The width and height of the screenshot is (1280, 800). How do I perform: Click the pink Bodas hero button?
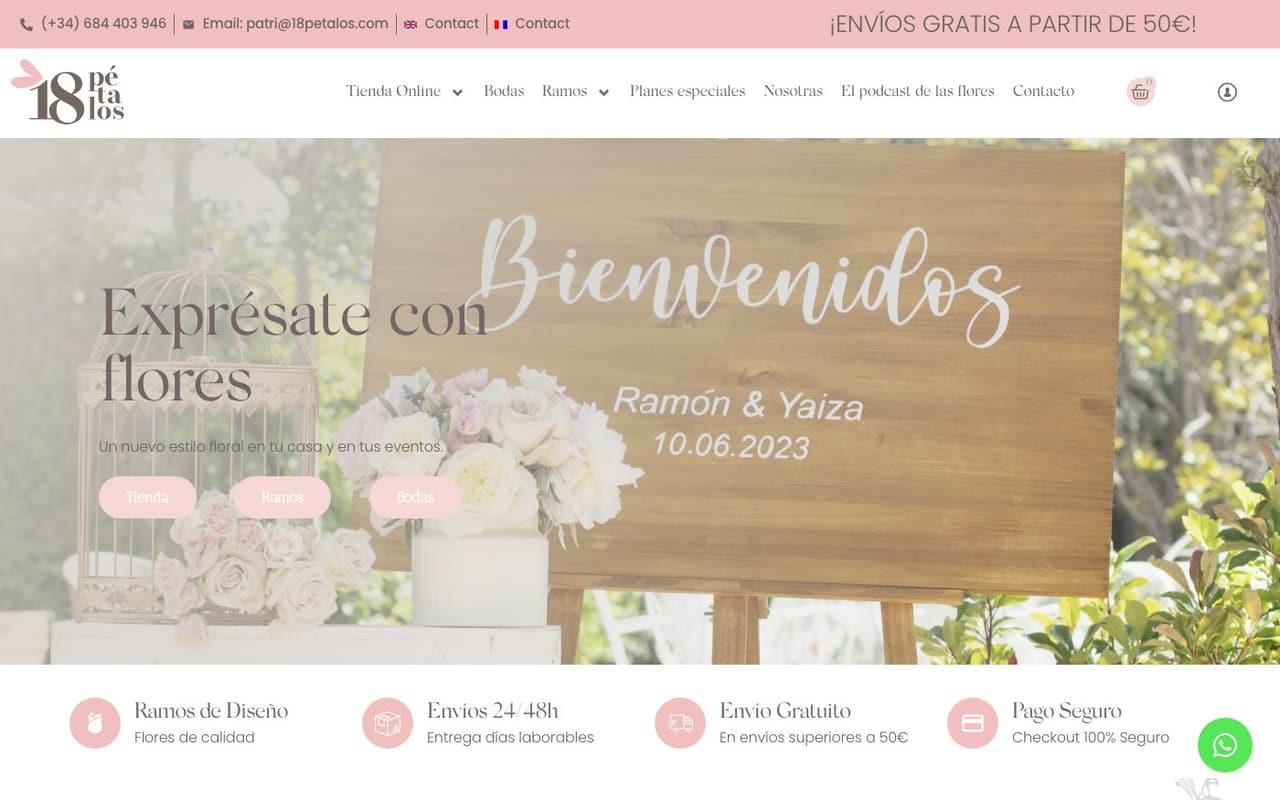pos(415,497)
